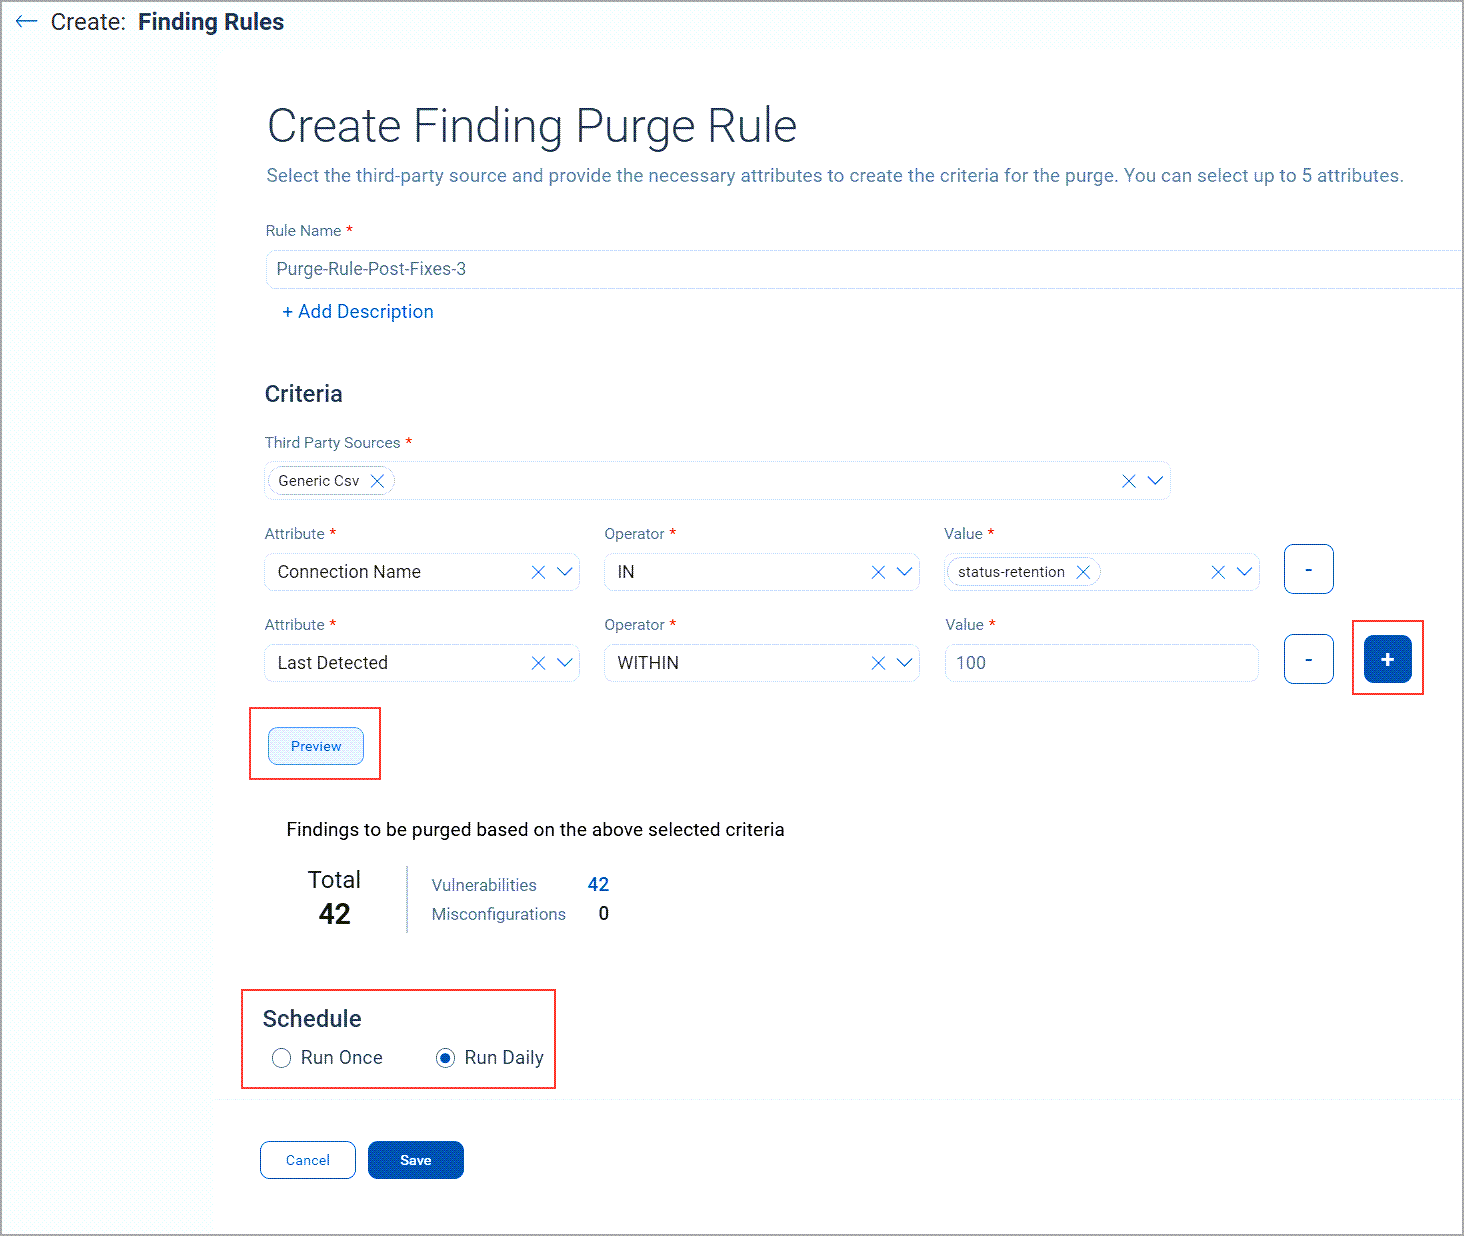Screen dimensions: 1464x1236
Task: Clear the Last Detected attribute selection
Action: 538,663
